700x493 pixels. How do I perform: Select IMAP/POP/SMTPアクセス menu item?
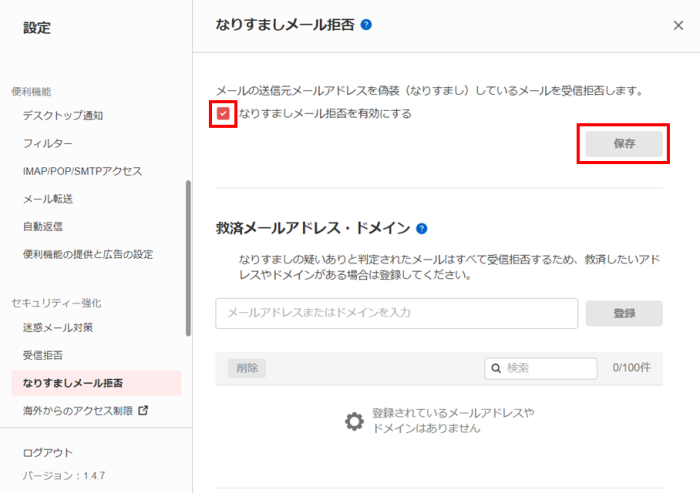pos(82,171)
